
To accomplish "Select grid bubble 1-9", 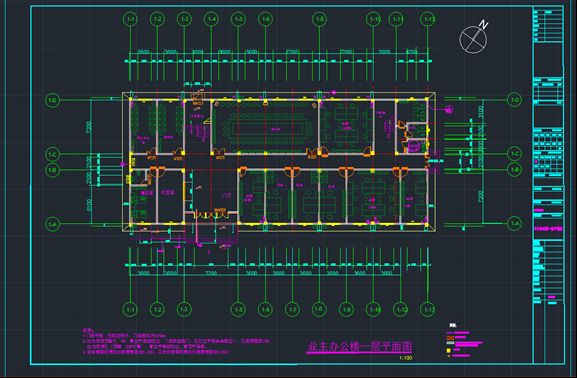I will point(346,310).
